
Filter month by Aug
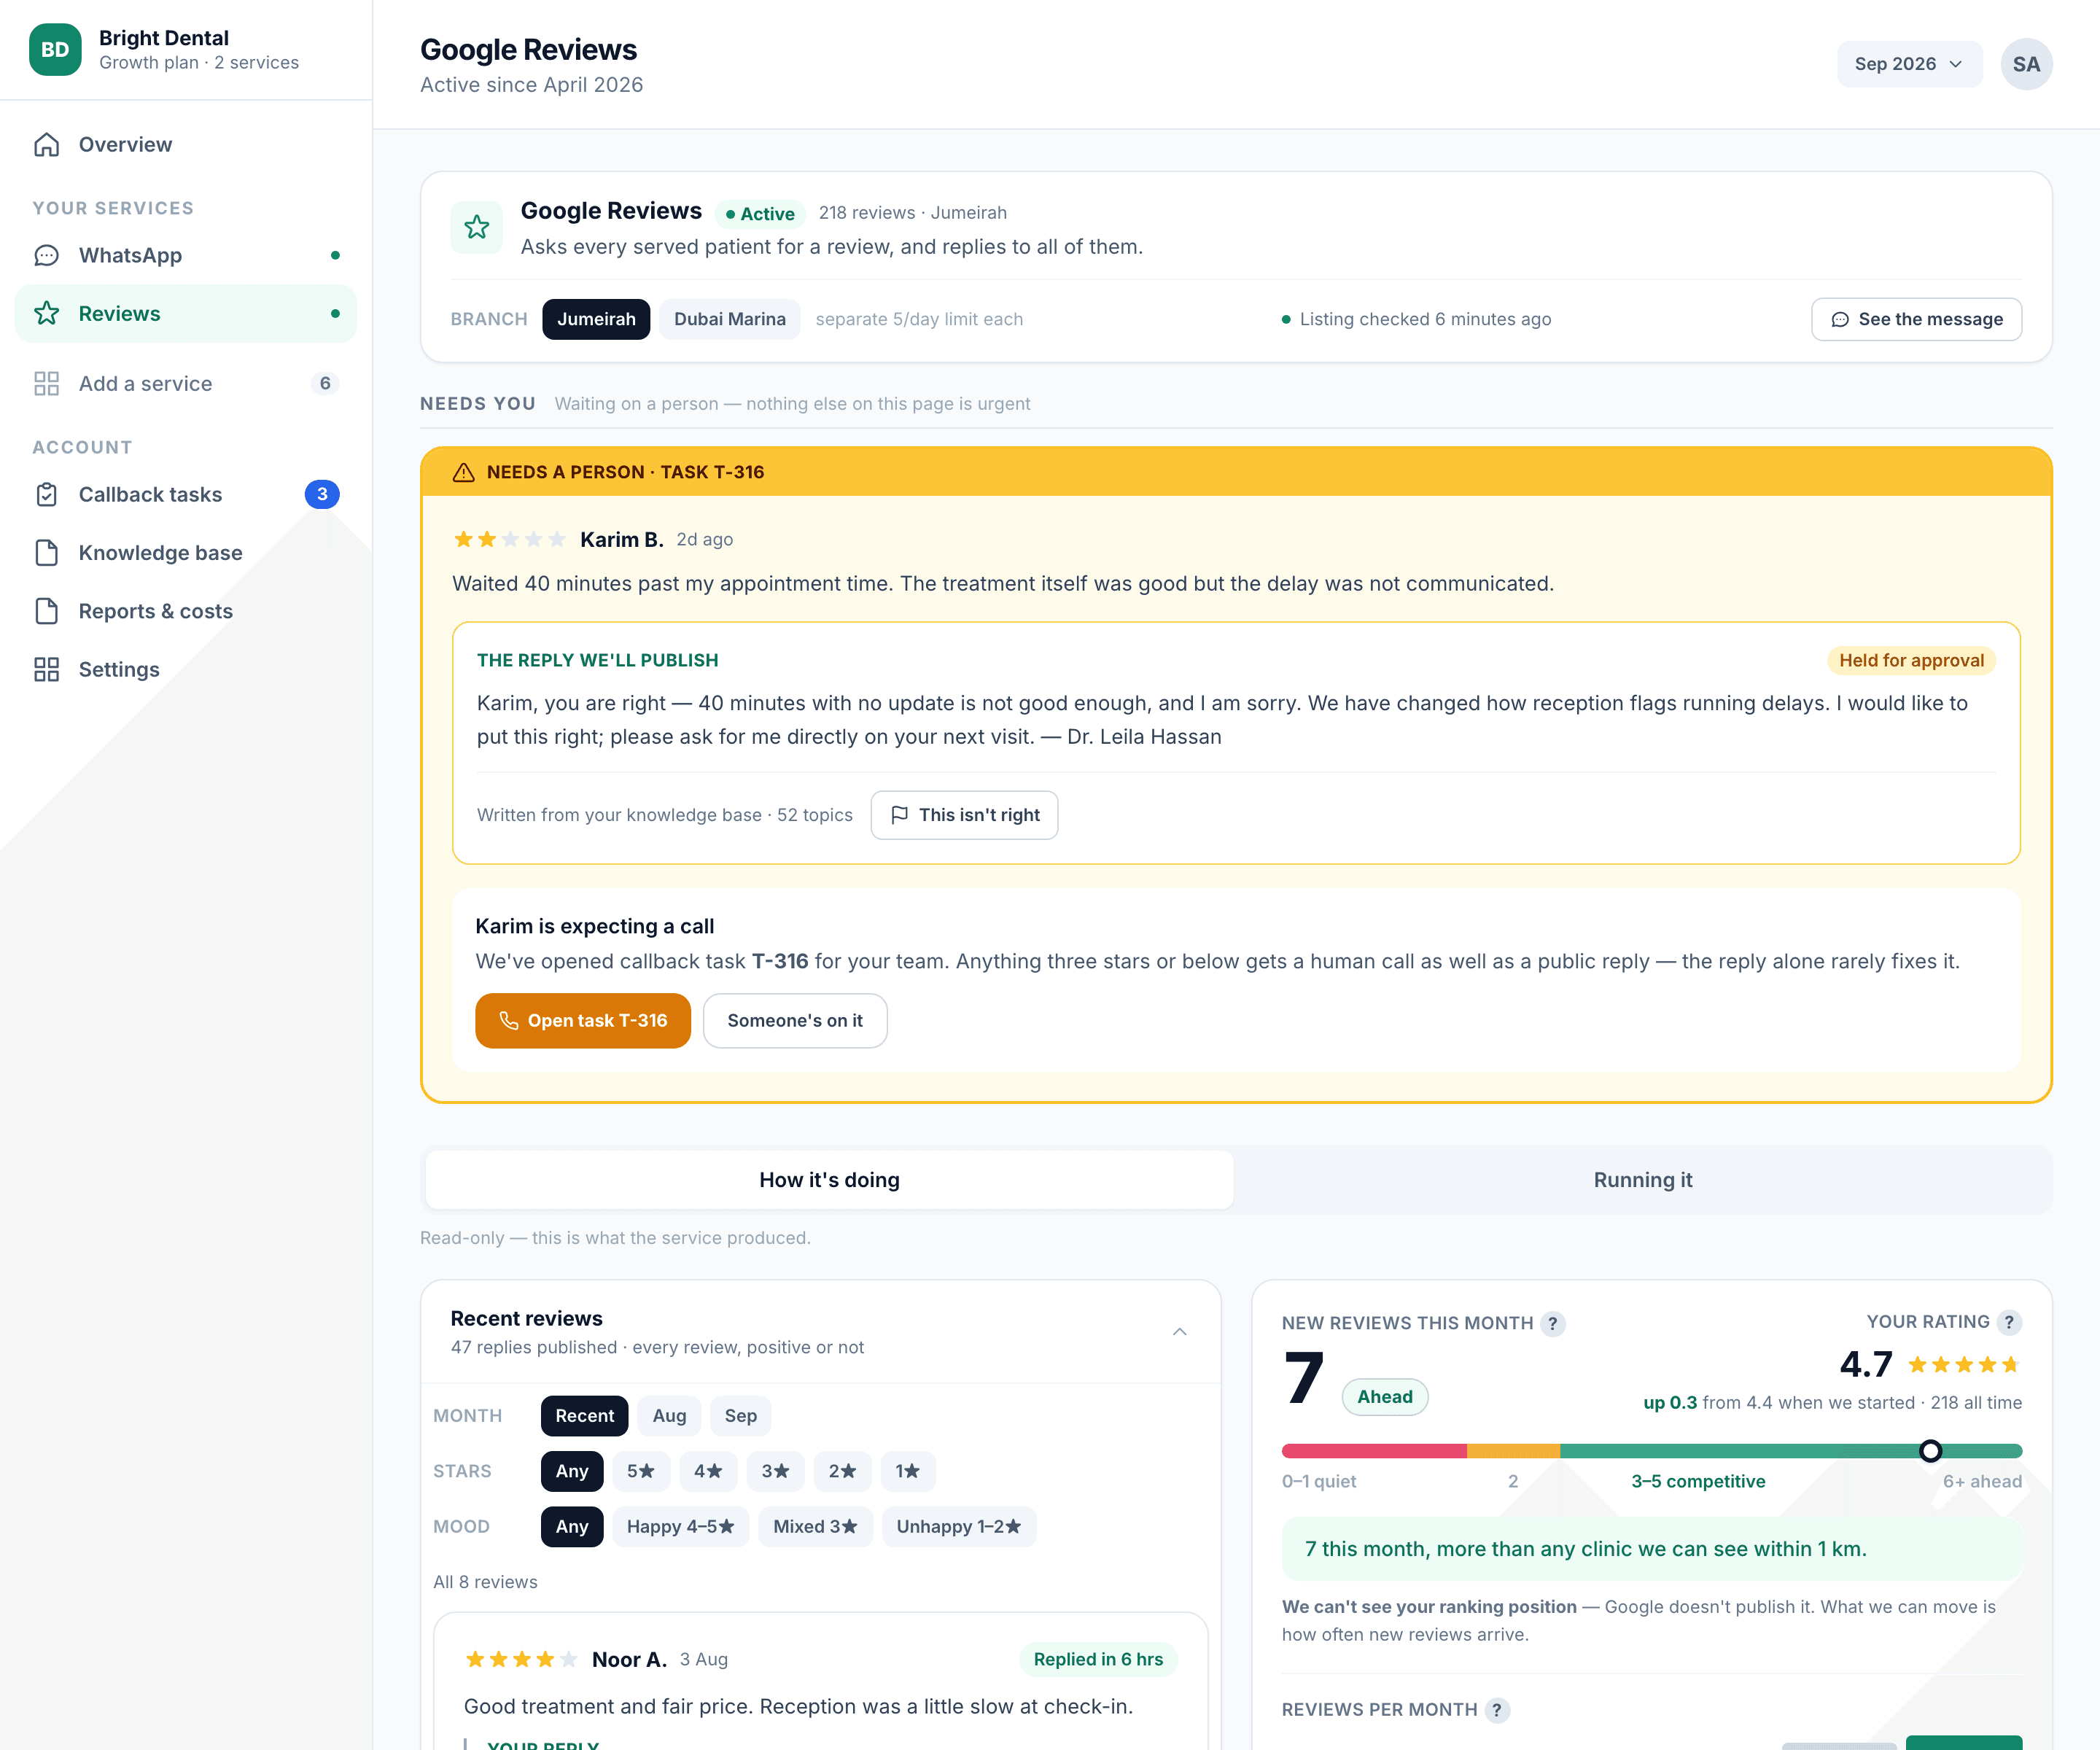click(669, 1416)
